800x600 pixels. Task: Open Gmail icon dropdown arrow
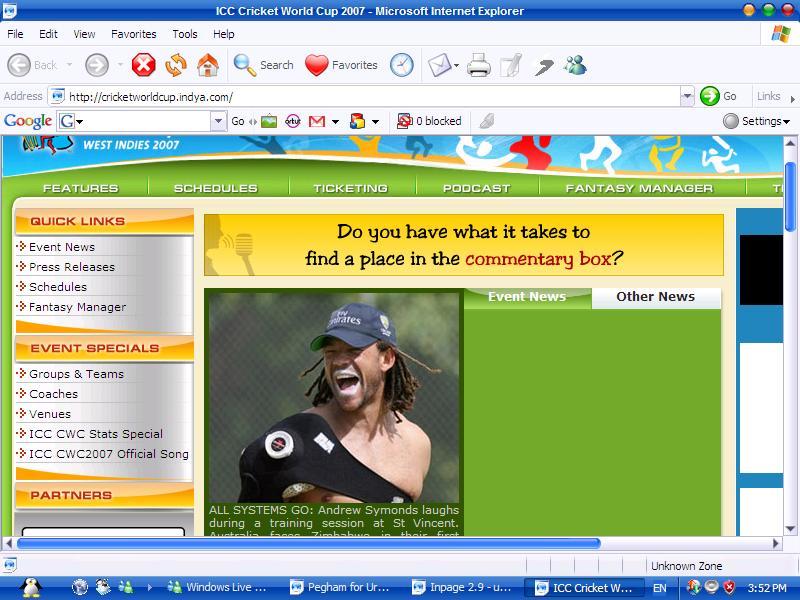click(335, 121)
